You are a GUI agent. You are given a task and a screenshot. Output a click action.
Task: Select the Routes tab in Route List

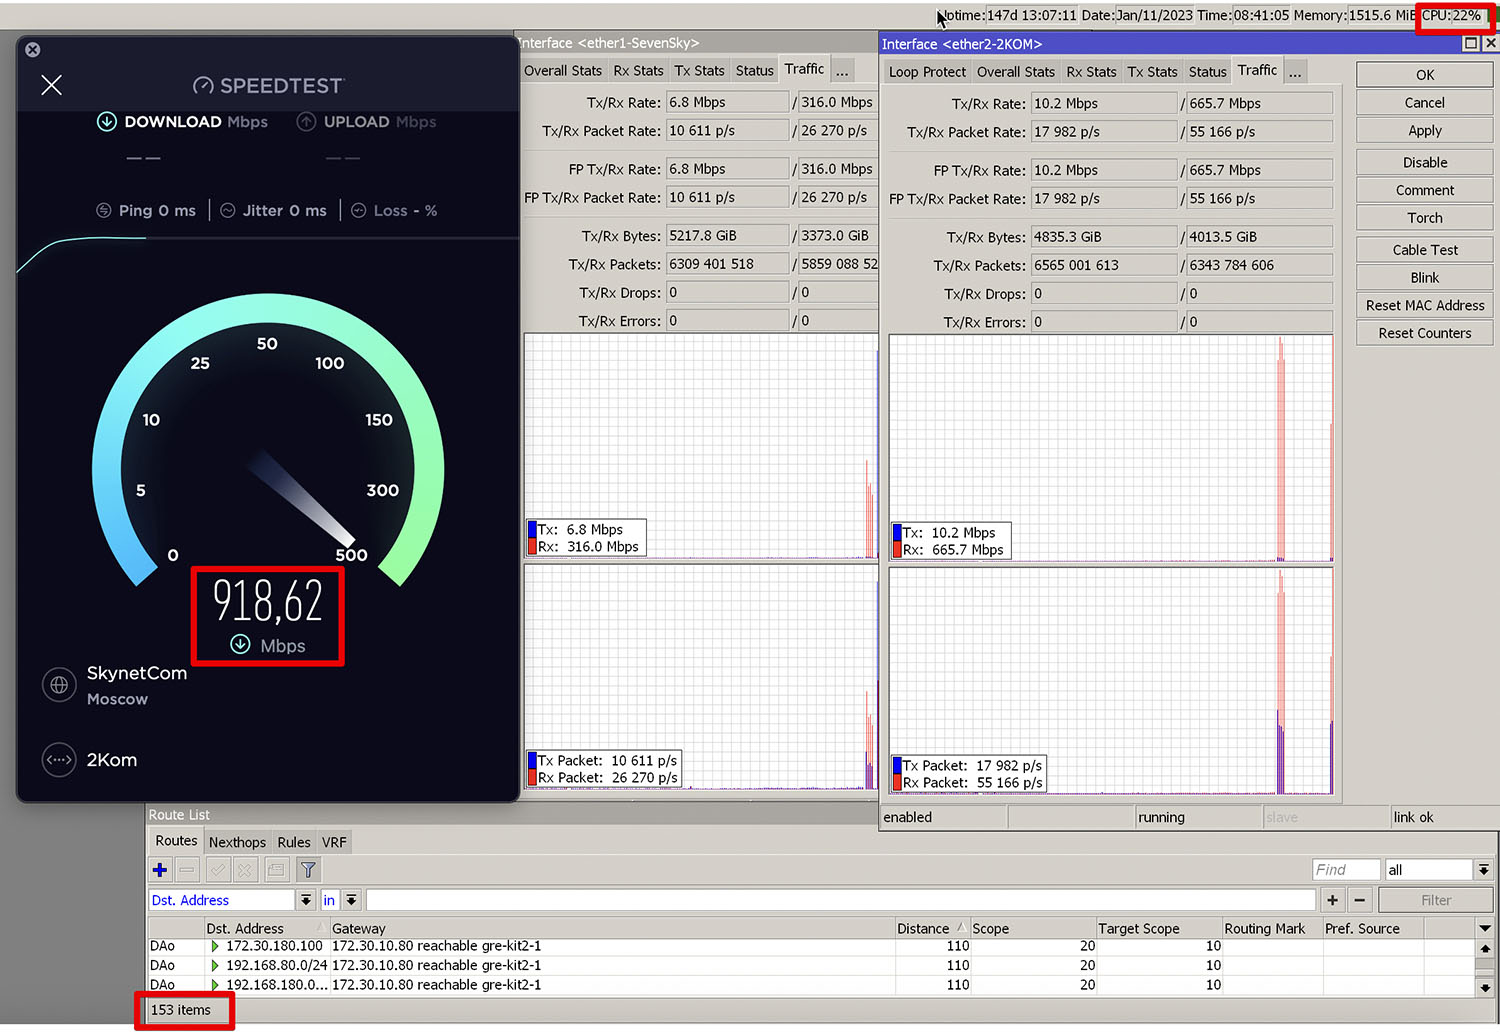176,840
